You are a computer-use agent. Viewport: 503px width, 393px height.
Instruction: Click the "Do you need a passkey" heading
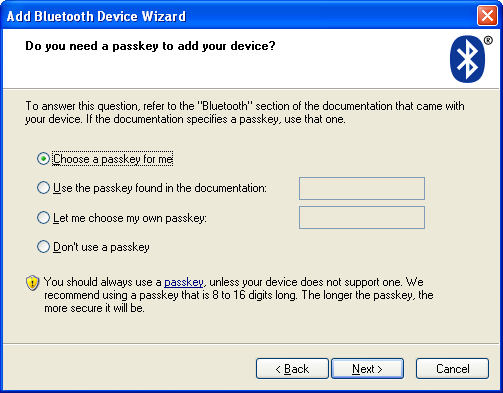click(150, 46)
